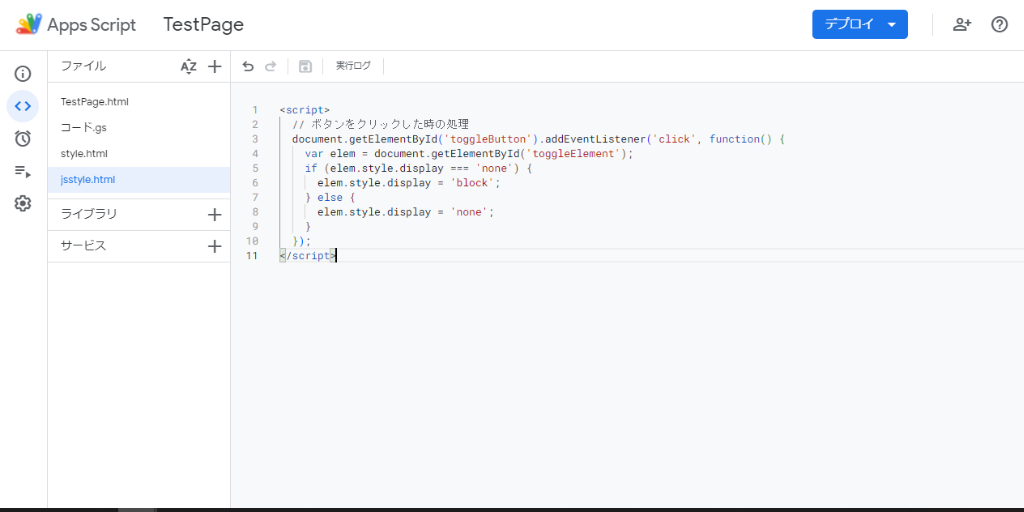Click 'toggleButton' string in code
This screenshot has height=512, width=1024.
coord(488,139)
